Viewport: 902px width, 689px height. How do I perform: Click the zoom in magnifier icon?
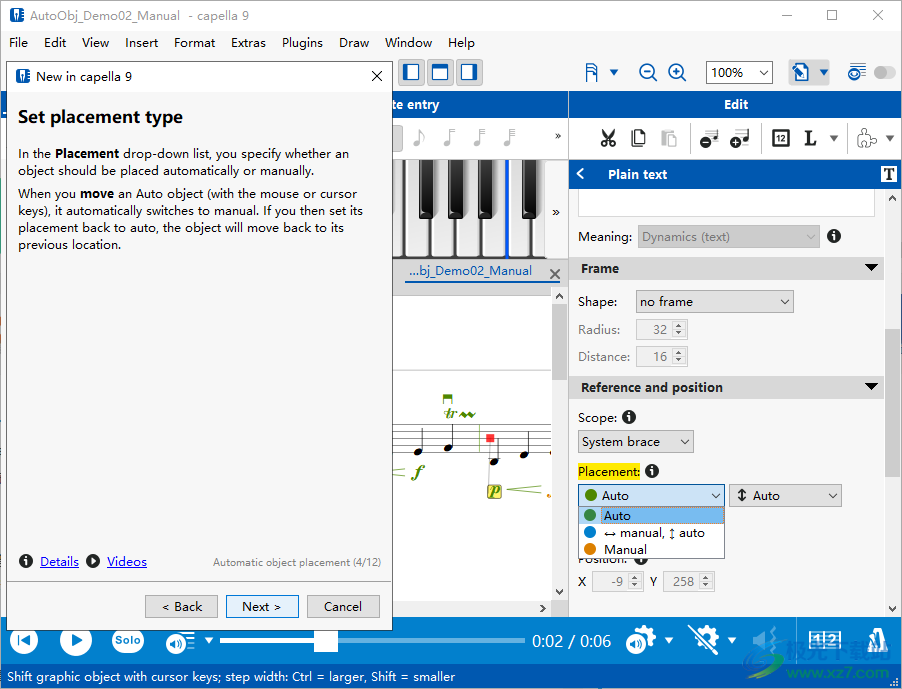click(677, 72)
